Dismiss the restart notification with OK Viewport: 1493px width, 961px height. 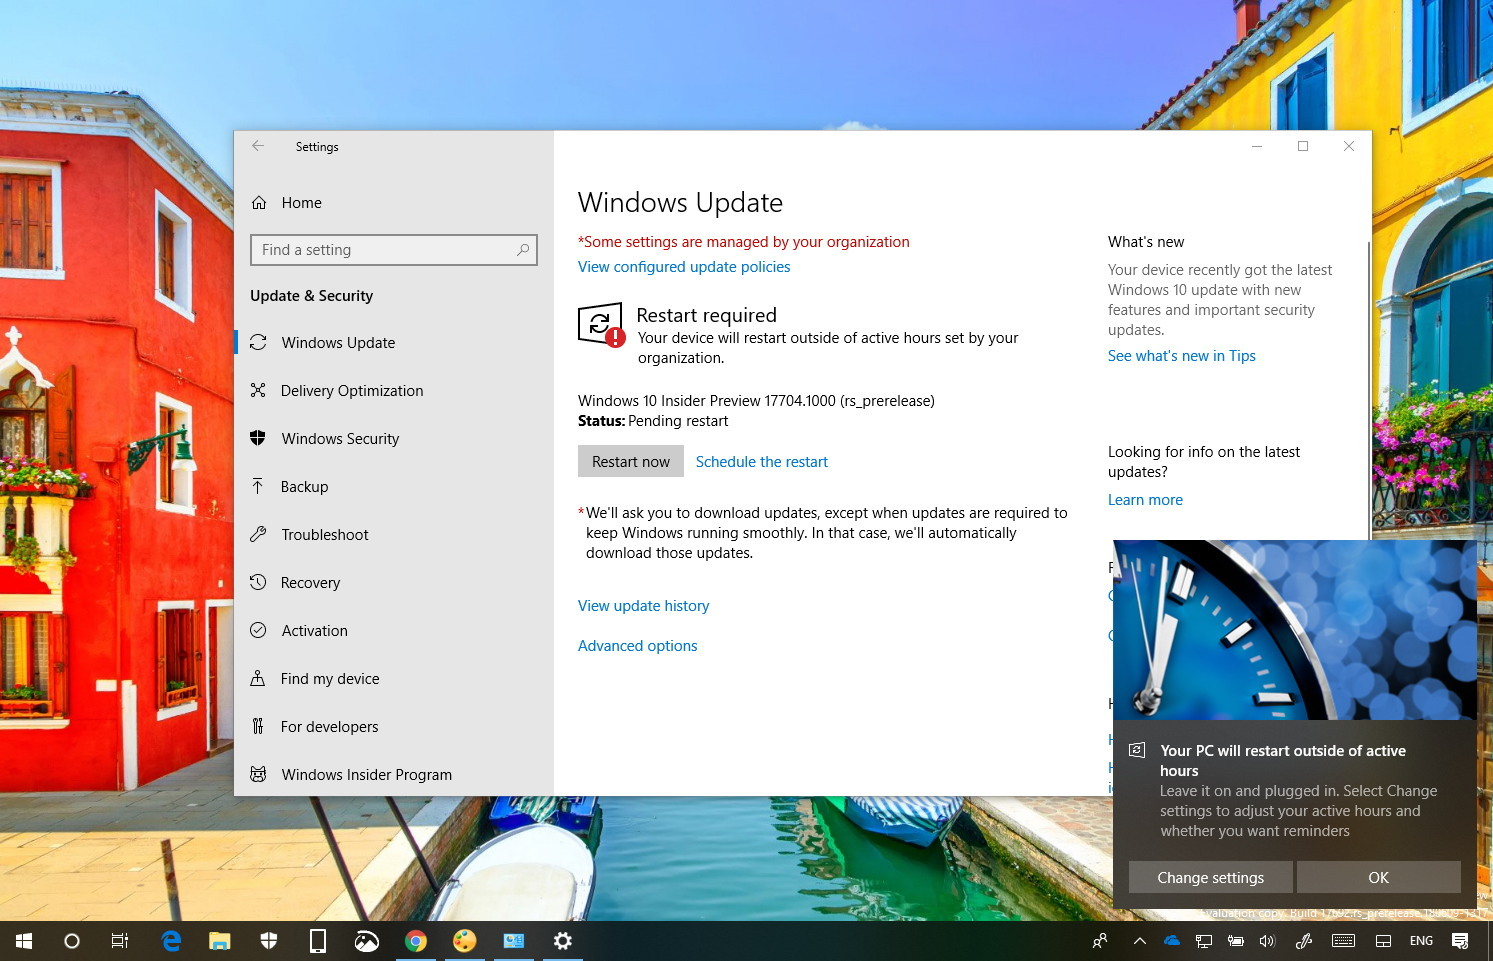pos(1378,877)
